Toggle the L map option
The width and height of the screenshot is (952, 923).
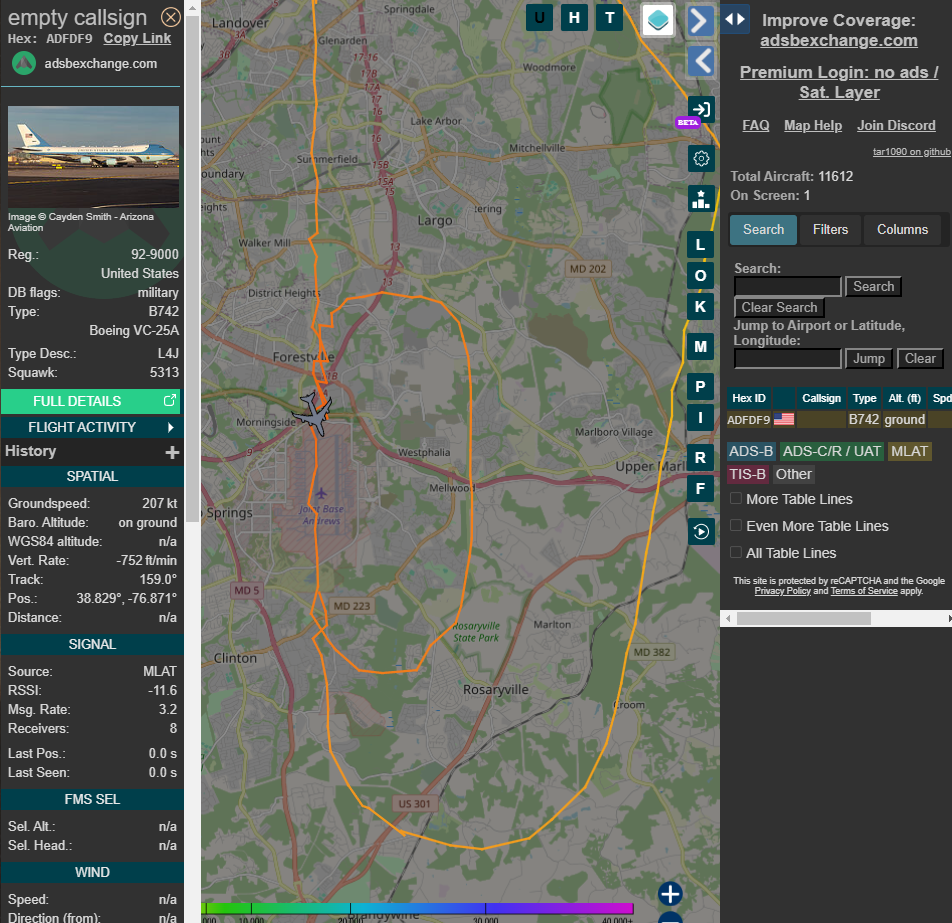pos(700,245)
